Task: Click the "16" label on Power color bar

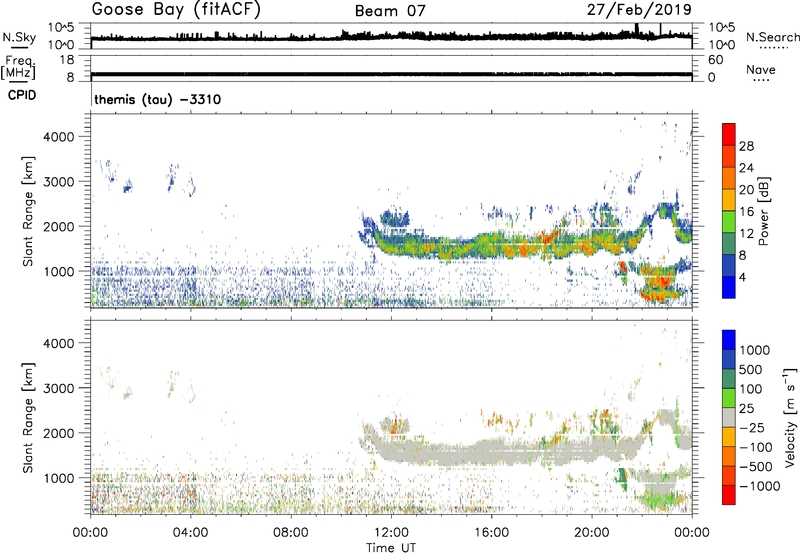Action: (746, 212)
